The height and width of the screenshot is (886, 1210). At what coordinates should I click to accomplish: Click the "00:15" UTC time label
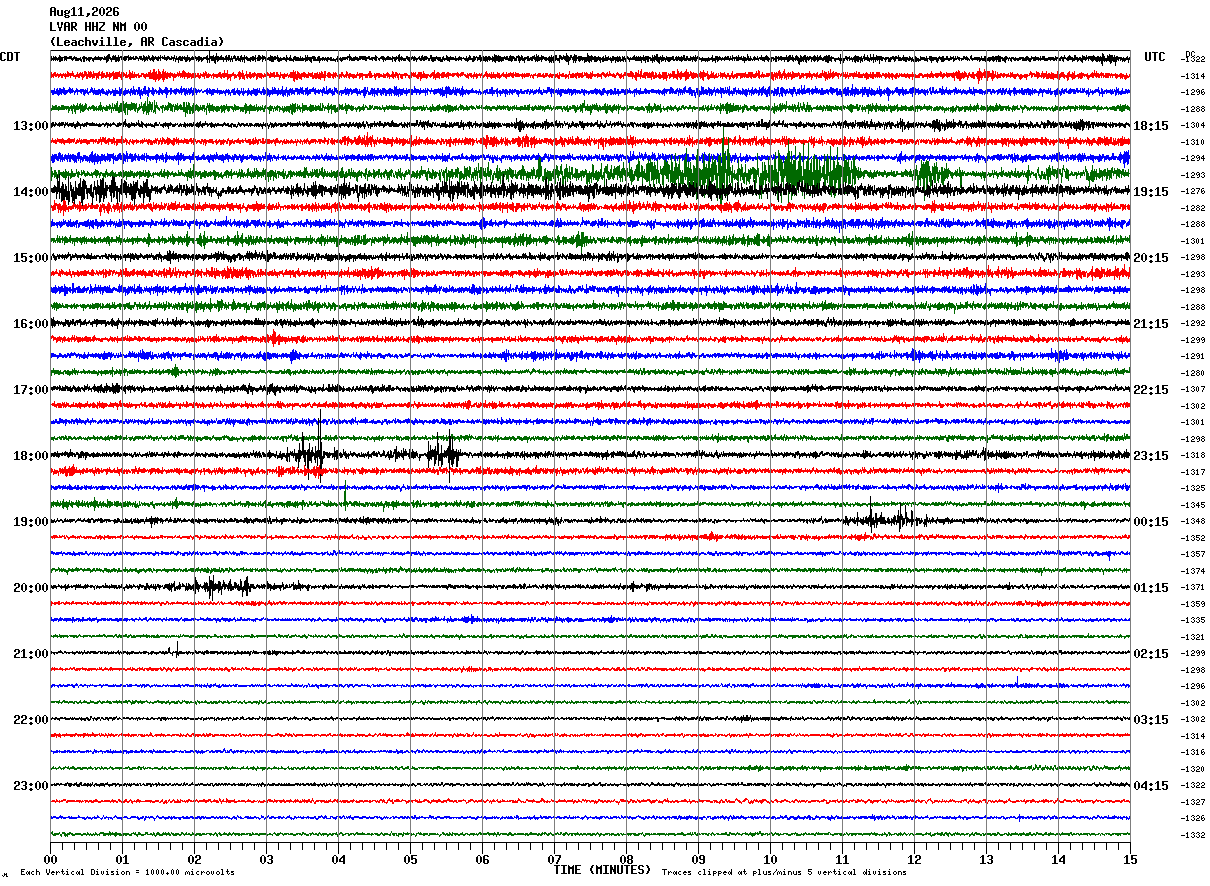click(x=1151, y=522)
